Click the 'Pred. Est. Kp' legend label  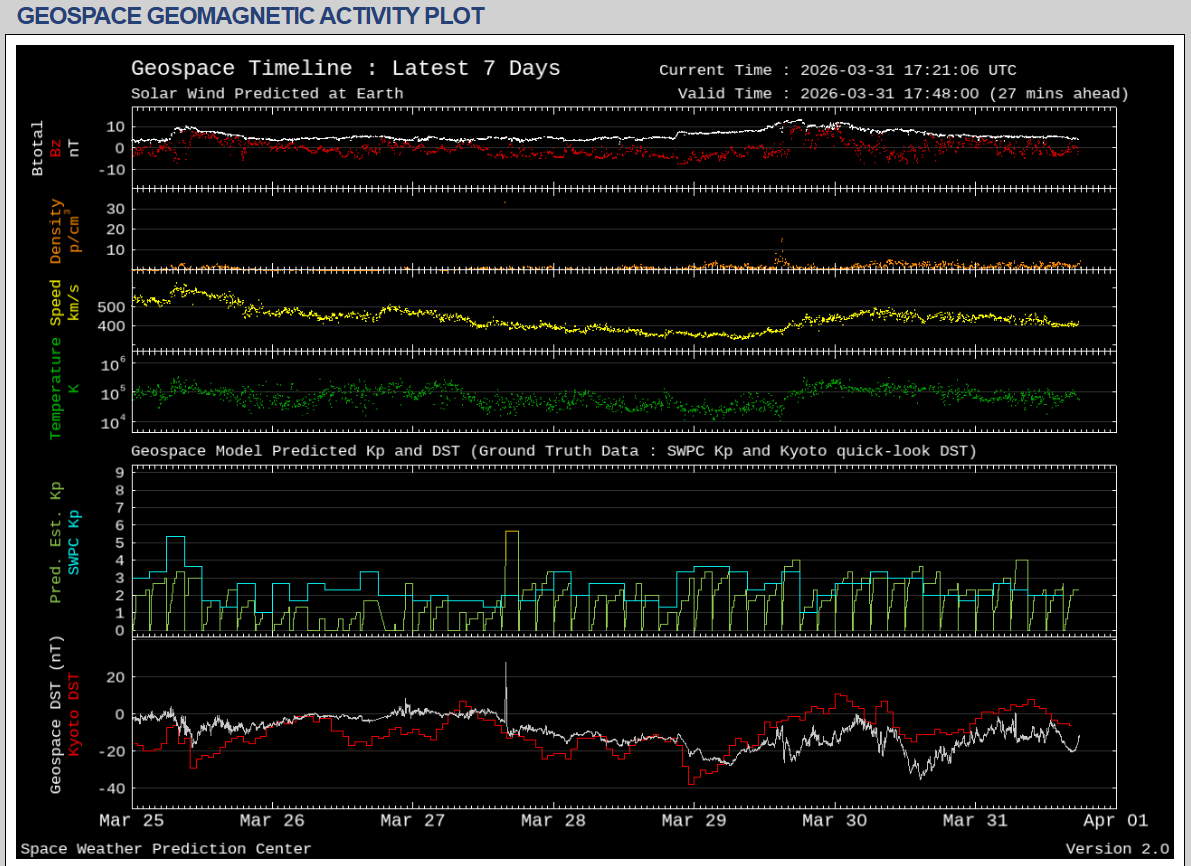(56, 543)
